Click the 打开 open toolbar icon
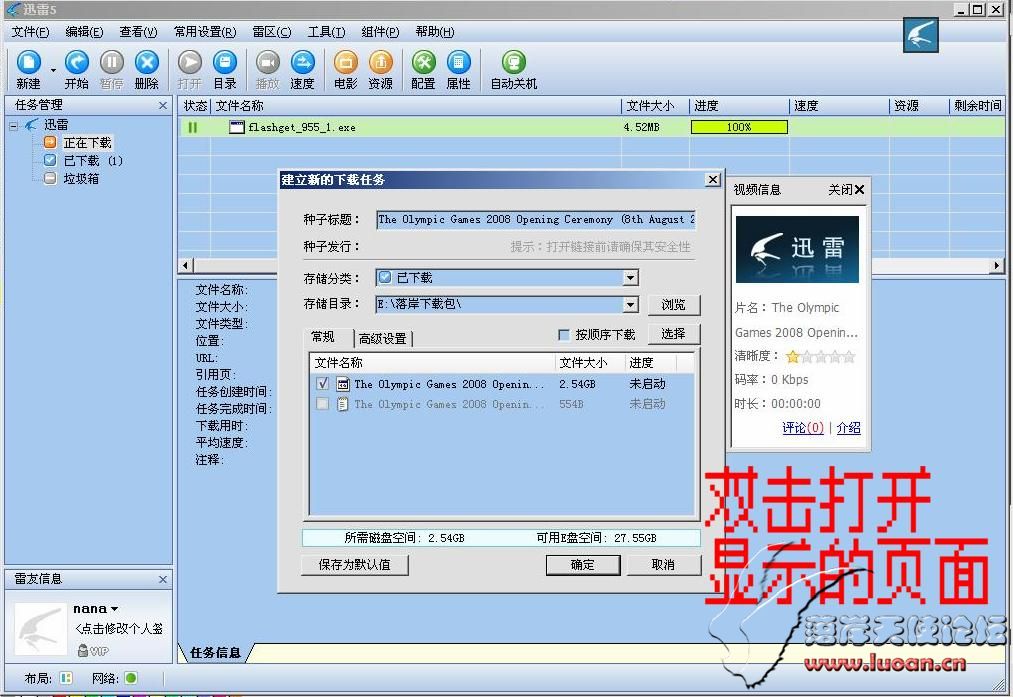This screenshot has height=697, width=1013. 189,63
